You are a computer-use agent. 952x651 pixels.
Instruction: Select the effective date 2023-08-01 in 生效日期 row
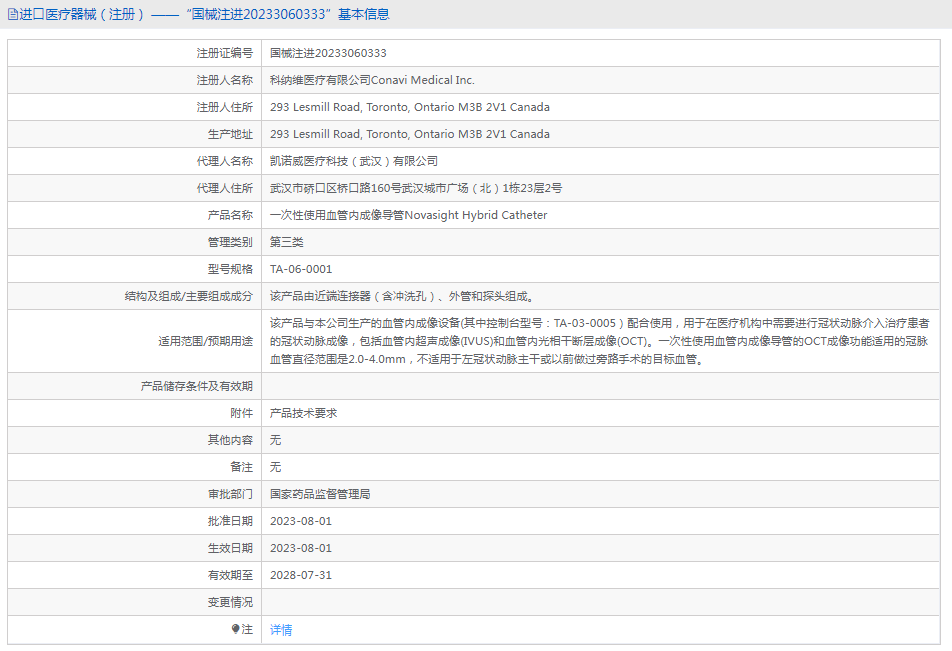point(301,548)
